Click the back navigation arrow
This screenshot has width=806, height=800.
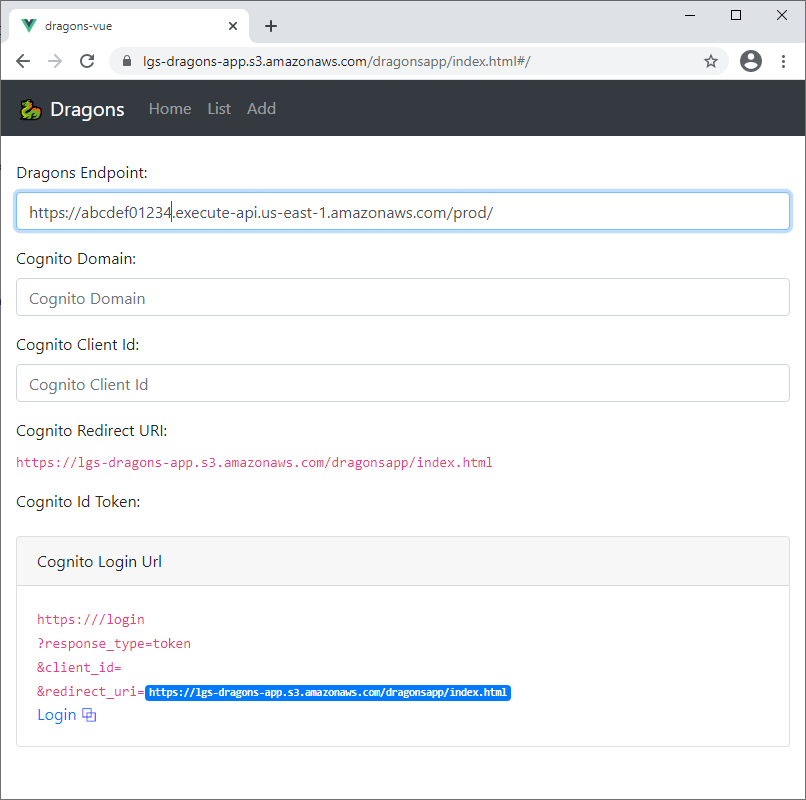coord(23,61)
